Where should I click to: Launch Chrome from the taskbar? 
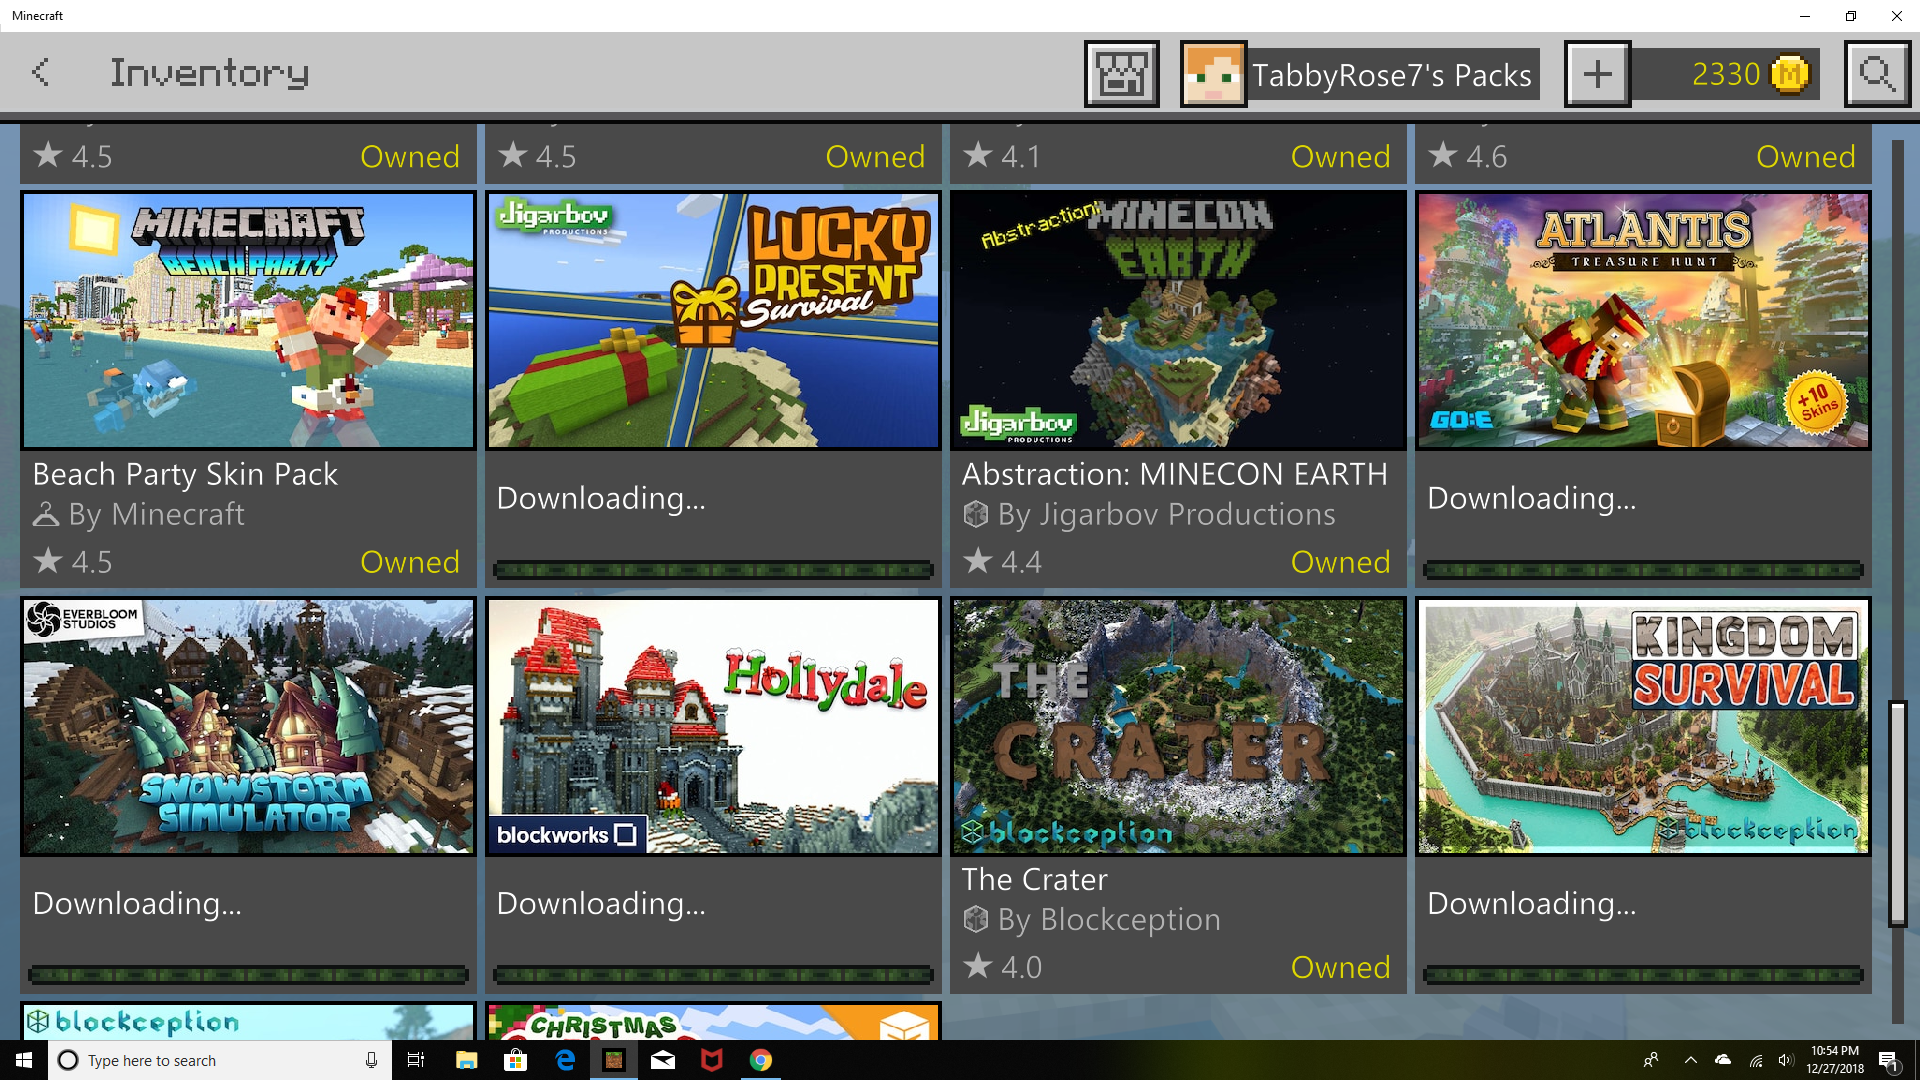(761, 1060)
